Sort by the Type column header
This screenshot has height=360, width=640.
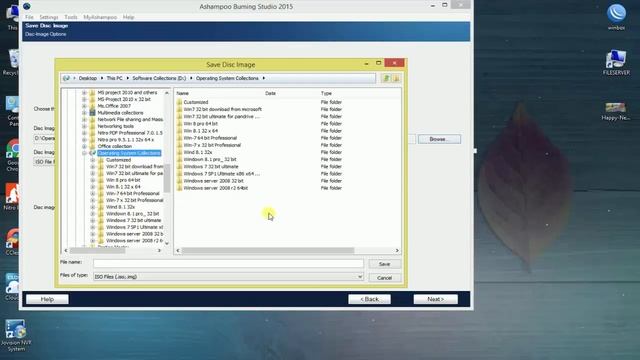click(x=326, y=93)
